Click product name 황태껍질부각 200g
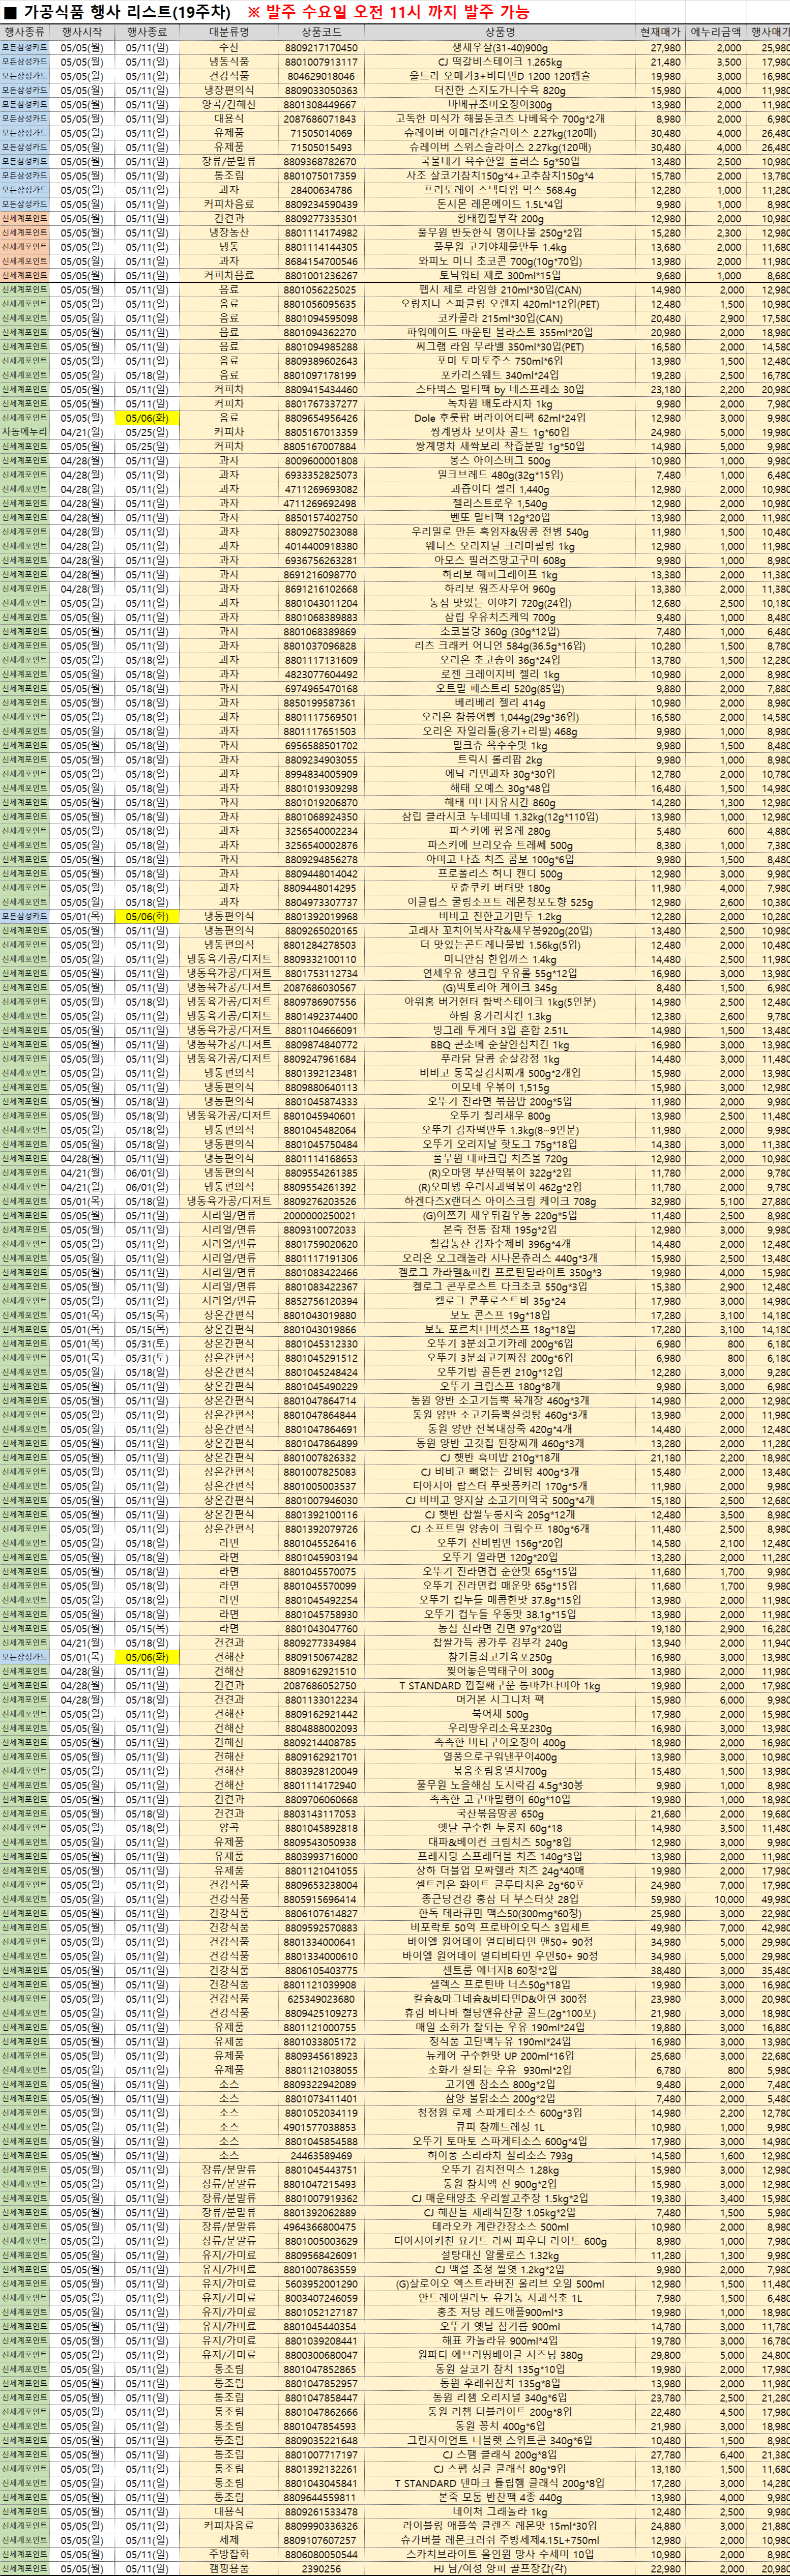The image size is (790, 2576). tap(500, 219)
